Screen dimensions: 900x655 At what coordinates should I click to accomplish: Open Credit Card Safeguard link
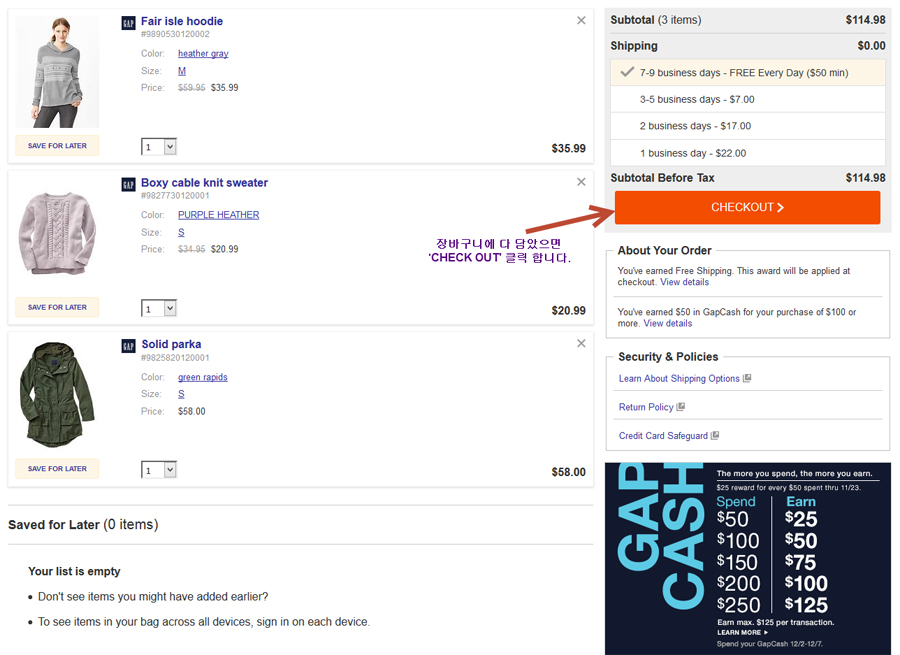point(663,436)
